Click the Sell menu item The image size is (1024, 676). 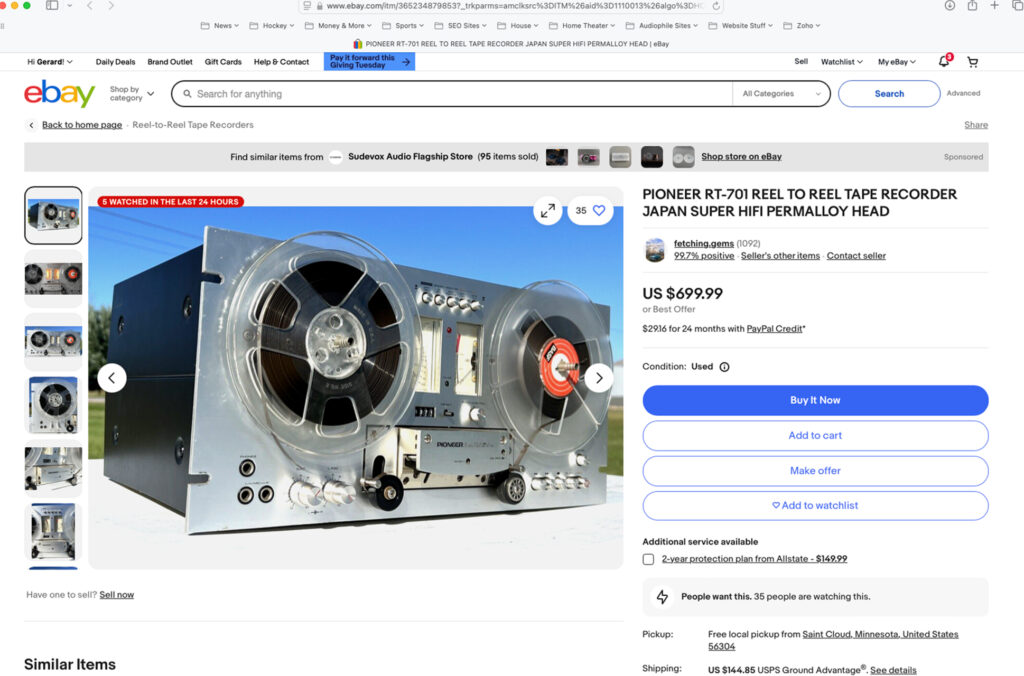[801, 61]
